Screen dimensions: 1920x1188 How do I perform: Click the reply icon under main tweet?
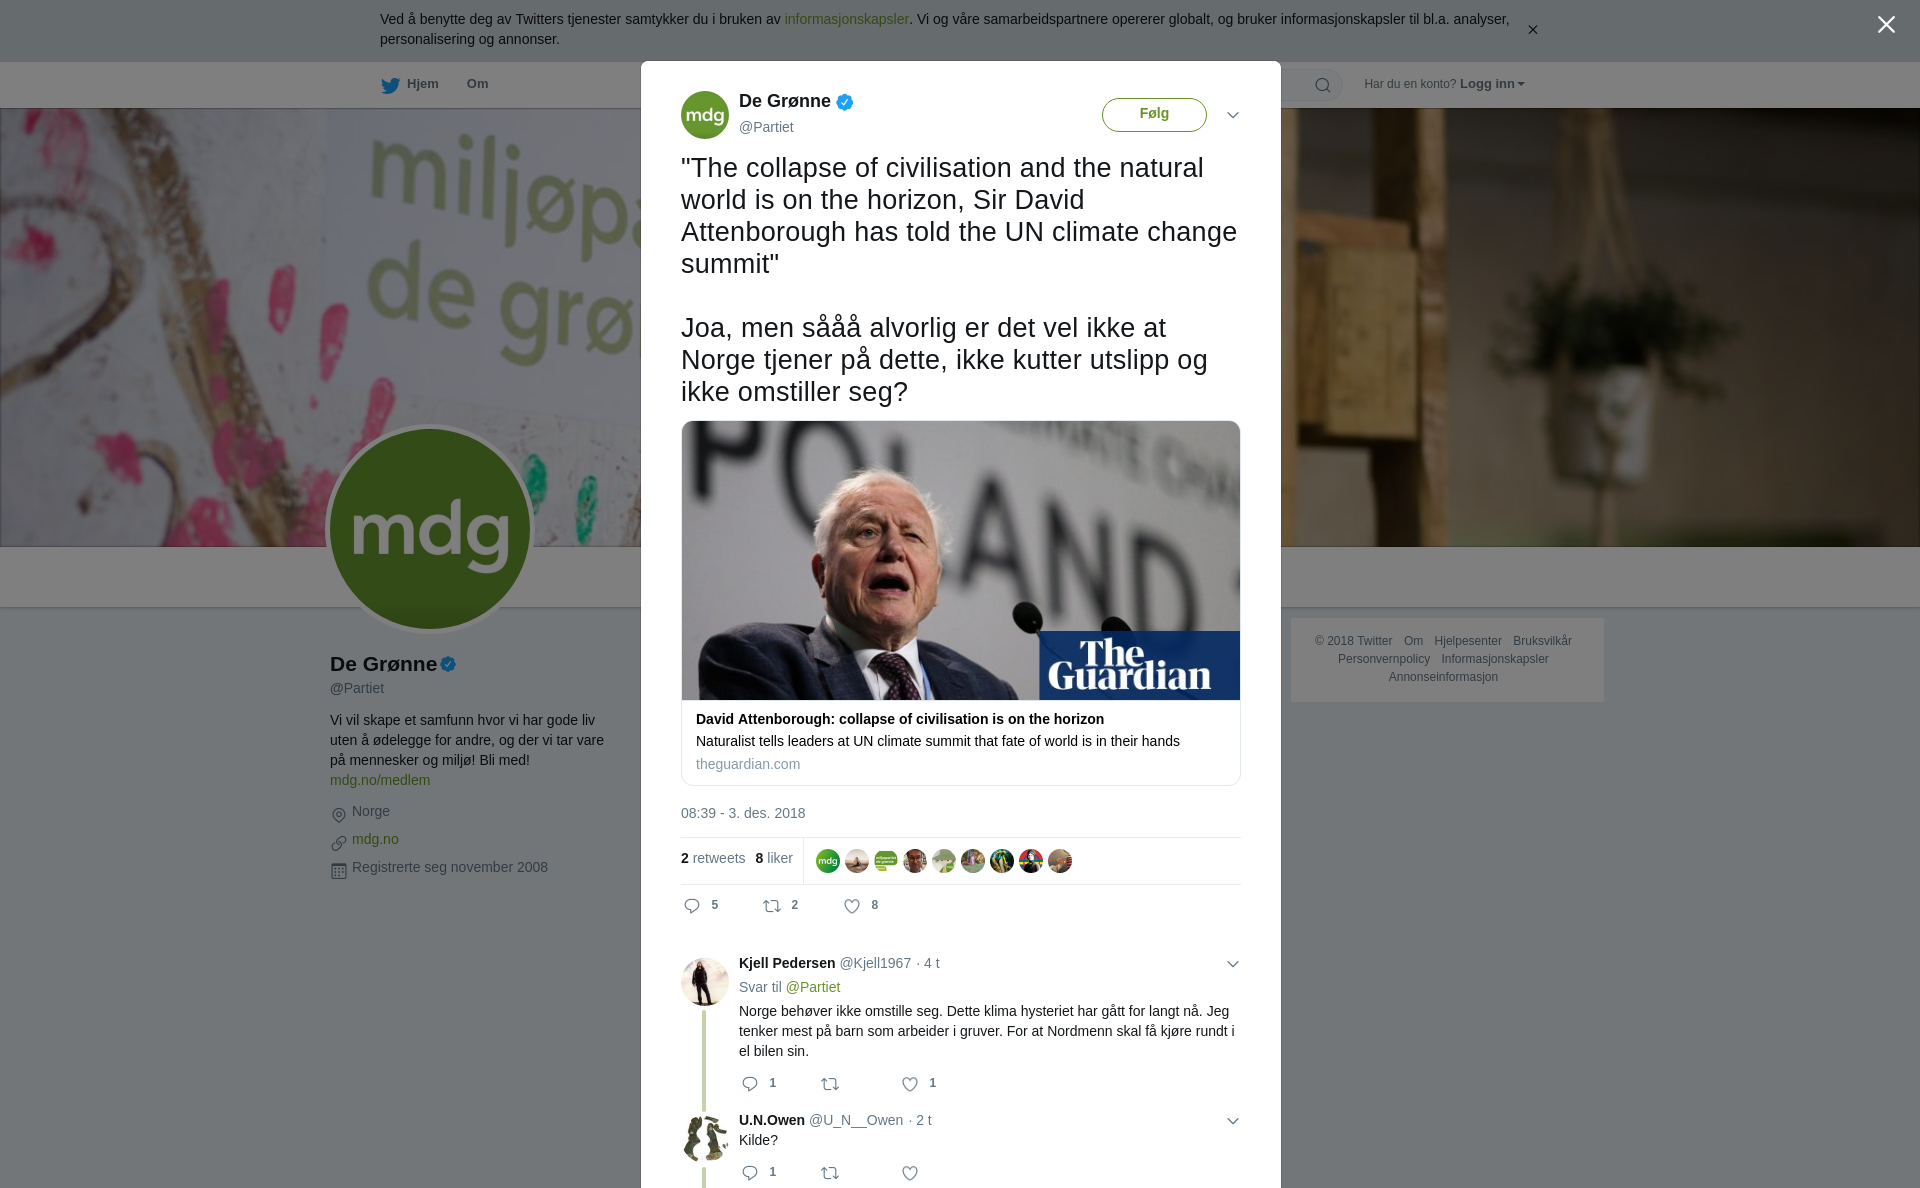(692, 906)
